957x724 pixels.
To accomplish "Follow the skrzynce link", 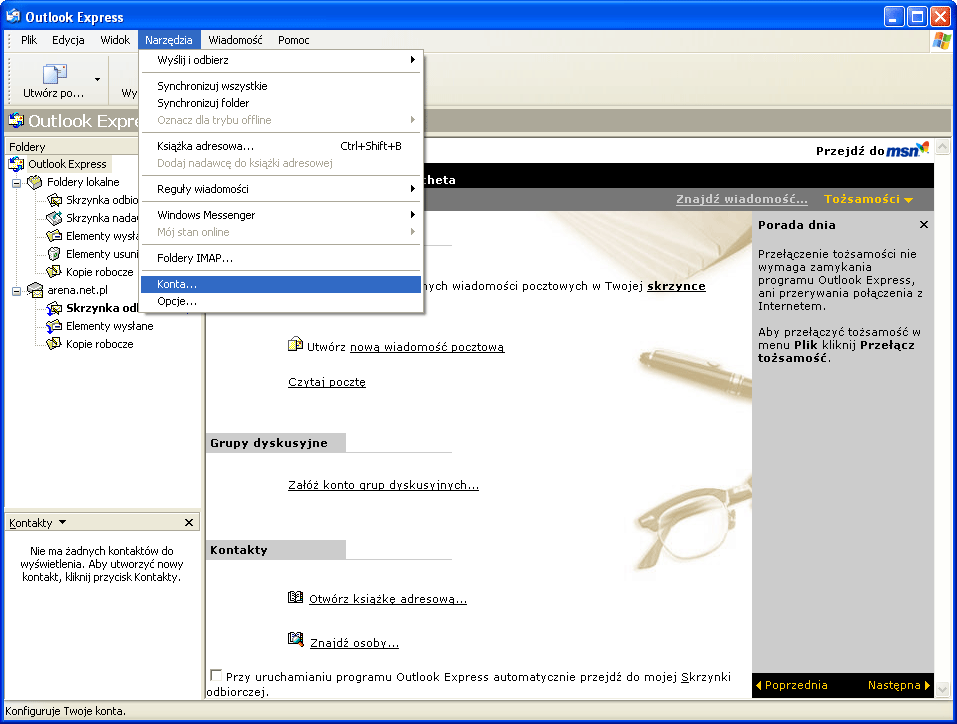I will point(676,286).
